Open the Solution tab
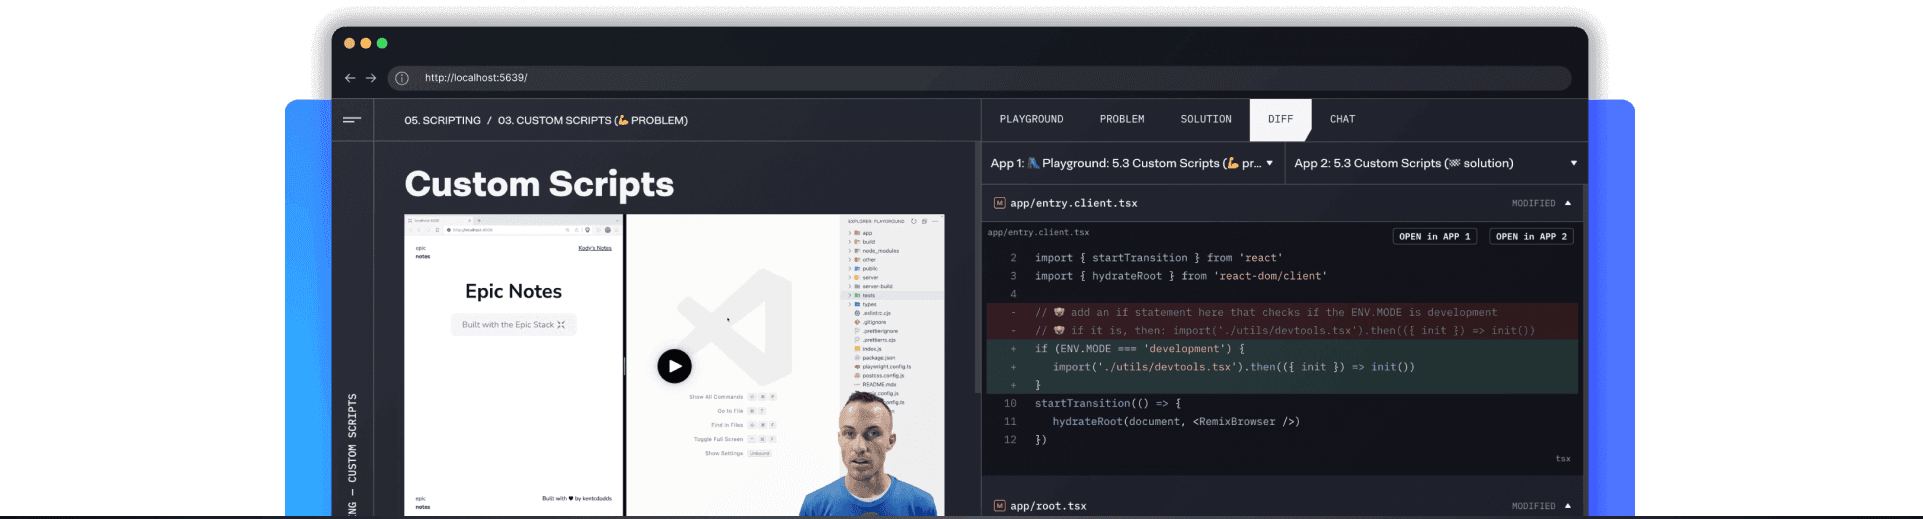The height and width of the screenshot is (519, 1923). coord(1206,119)
